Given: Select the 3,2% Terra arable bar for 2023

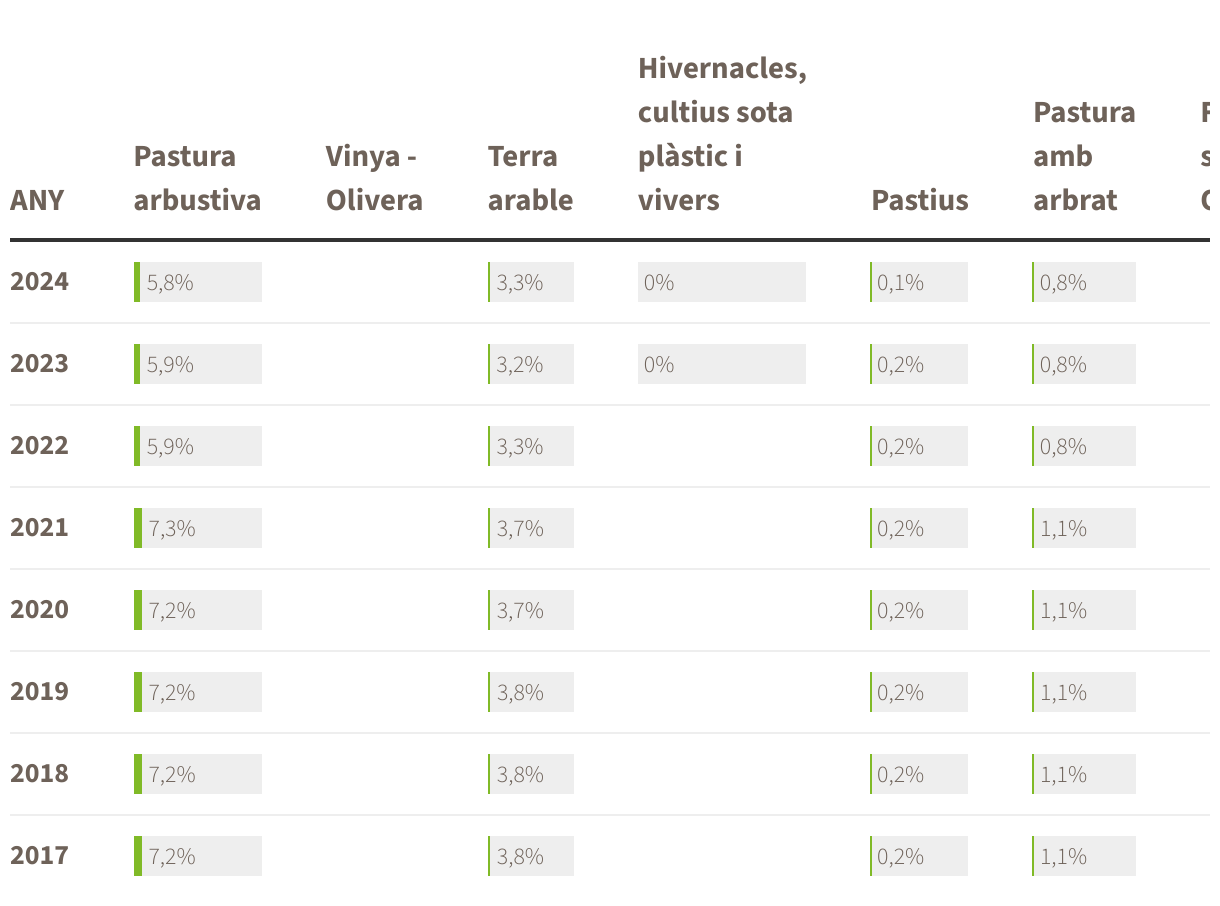Looking at the screenshot, I should pyautogui.click(x=531, y=364).
